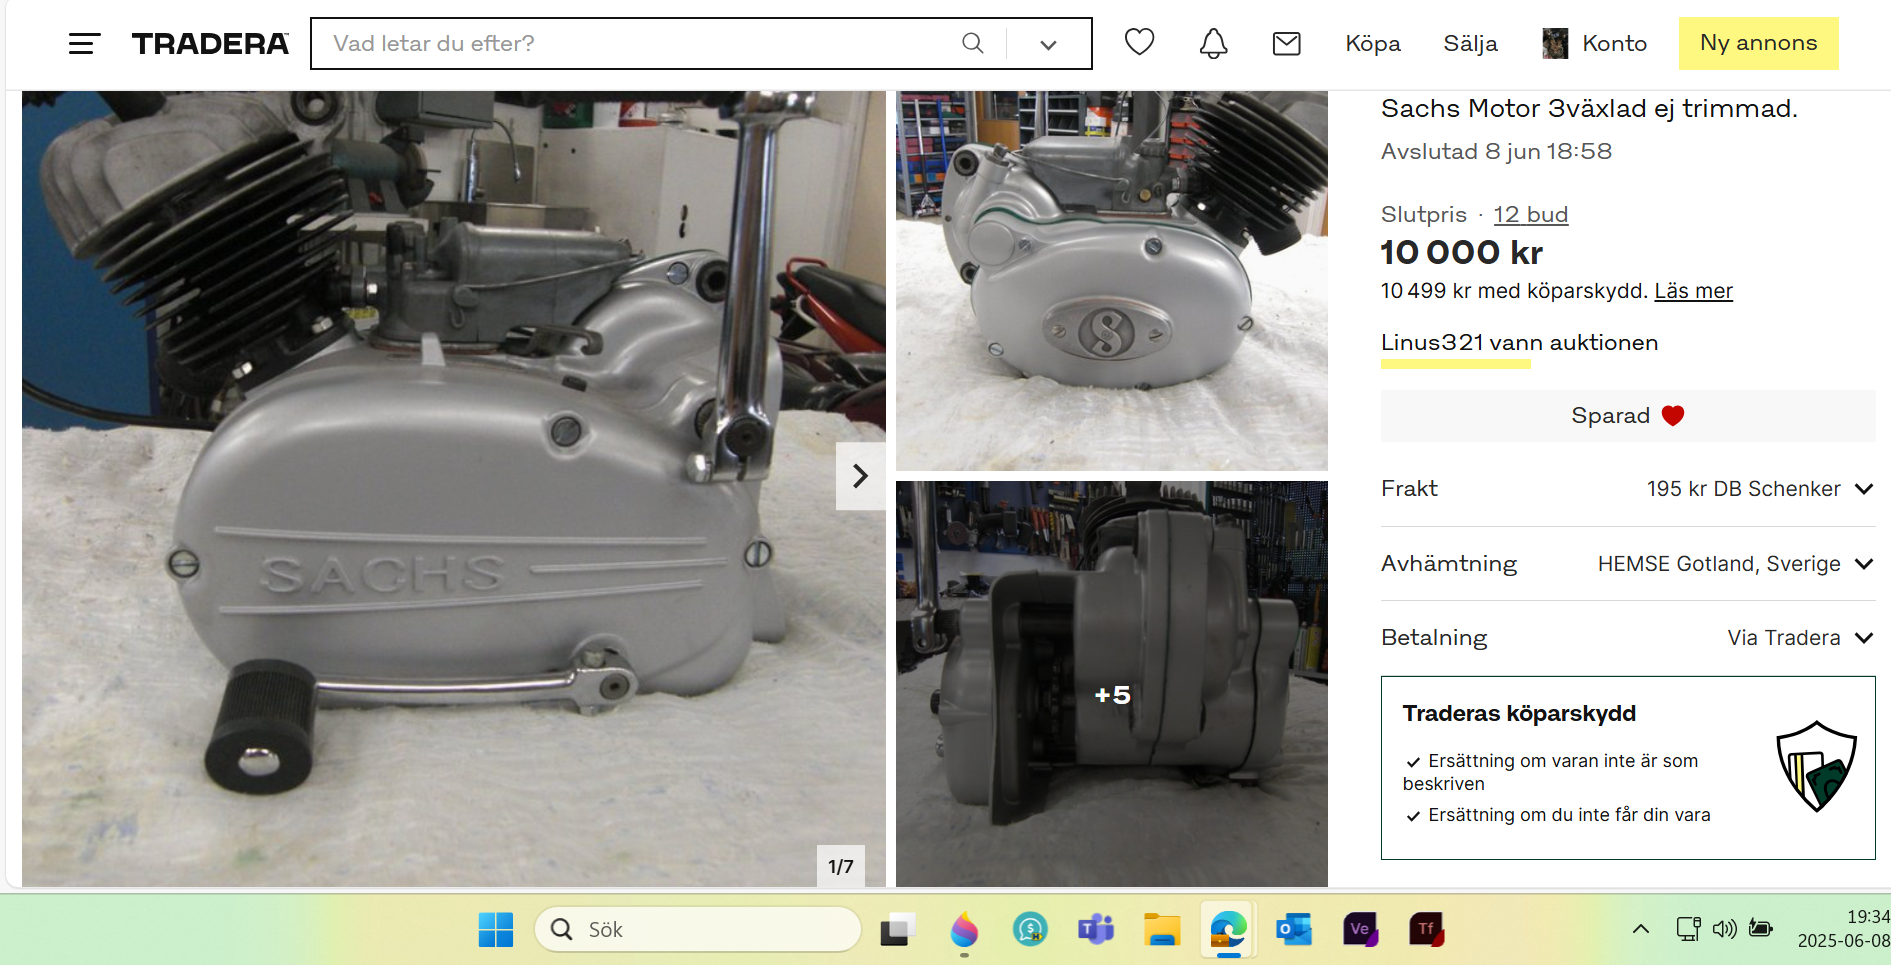Toggle the Sparad saved button
The image size is (1891, 965).
1627,416
